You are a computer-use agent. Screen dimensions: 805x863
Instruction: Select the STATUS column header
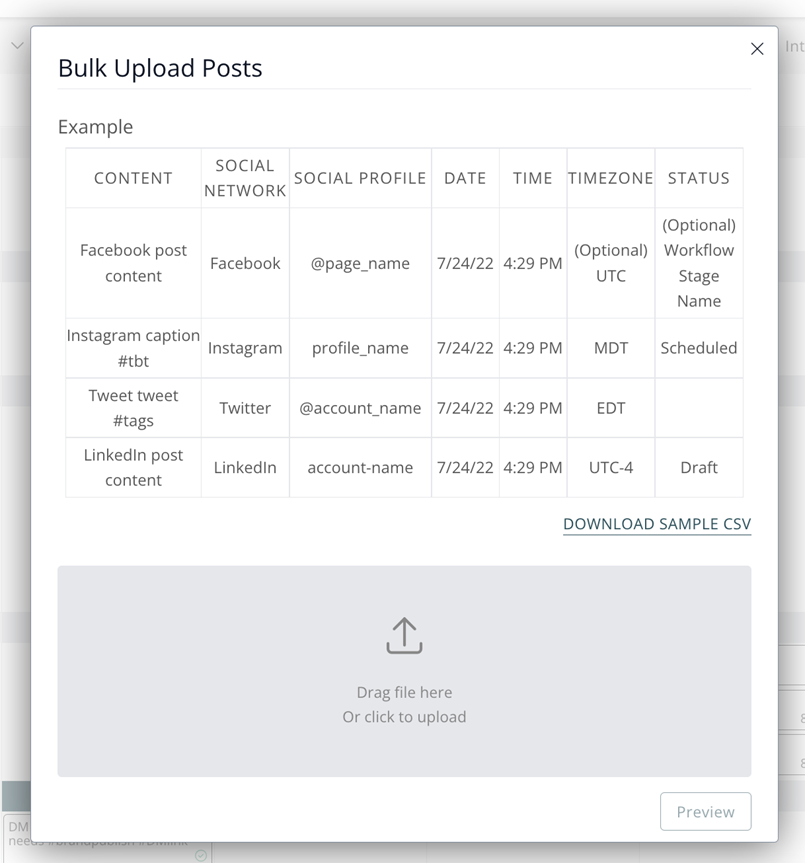tap(699, 178)
